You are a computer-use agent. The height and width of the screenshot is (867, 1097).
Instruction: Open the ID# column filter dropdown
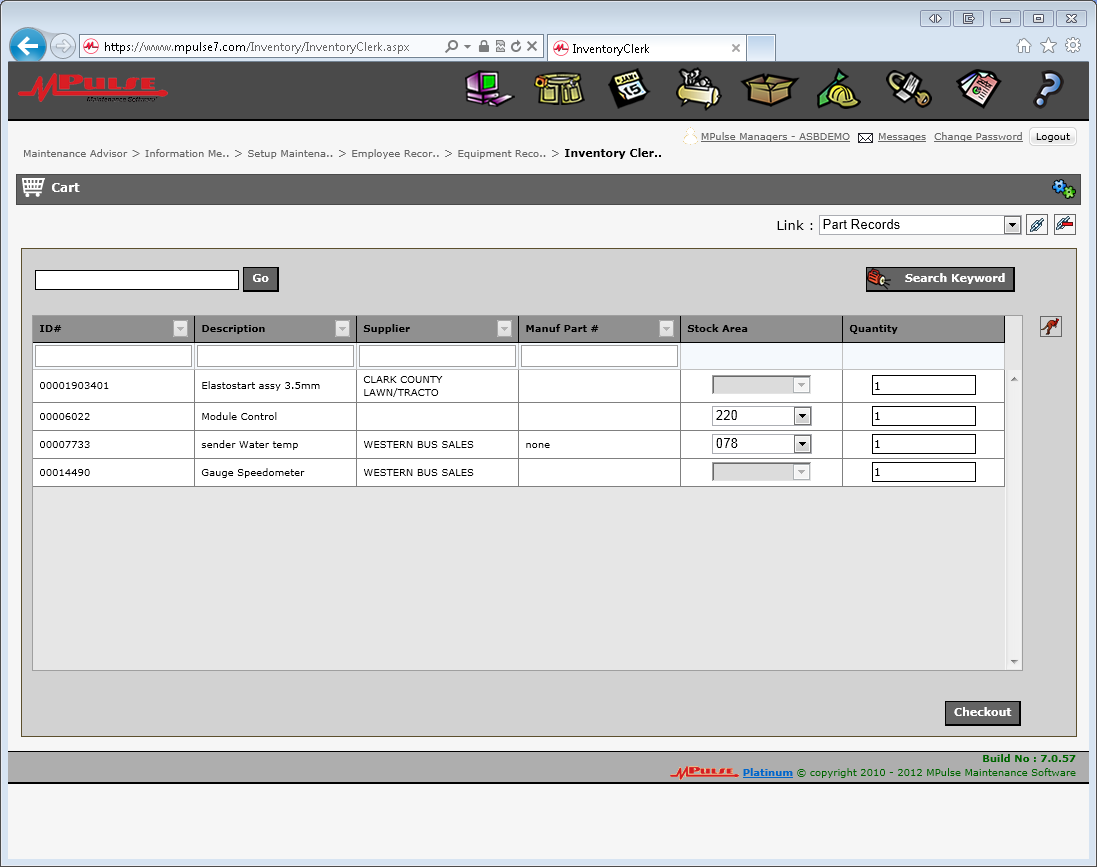coord(181,328)
